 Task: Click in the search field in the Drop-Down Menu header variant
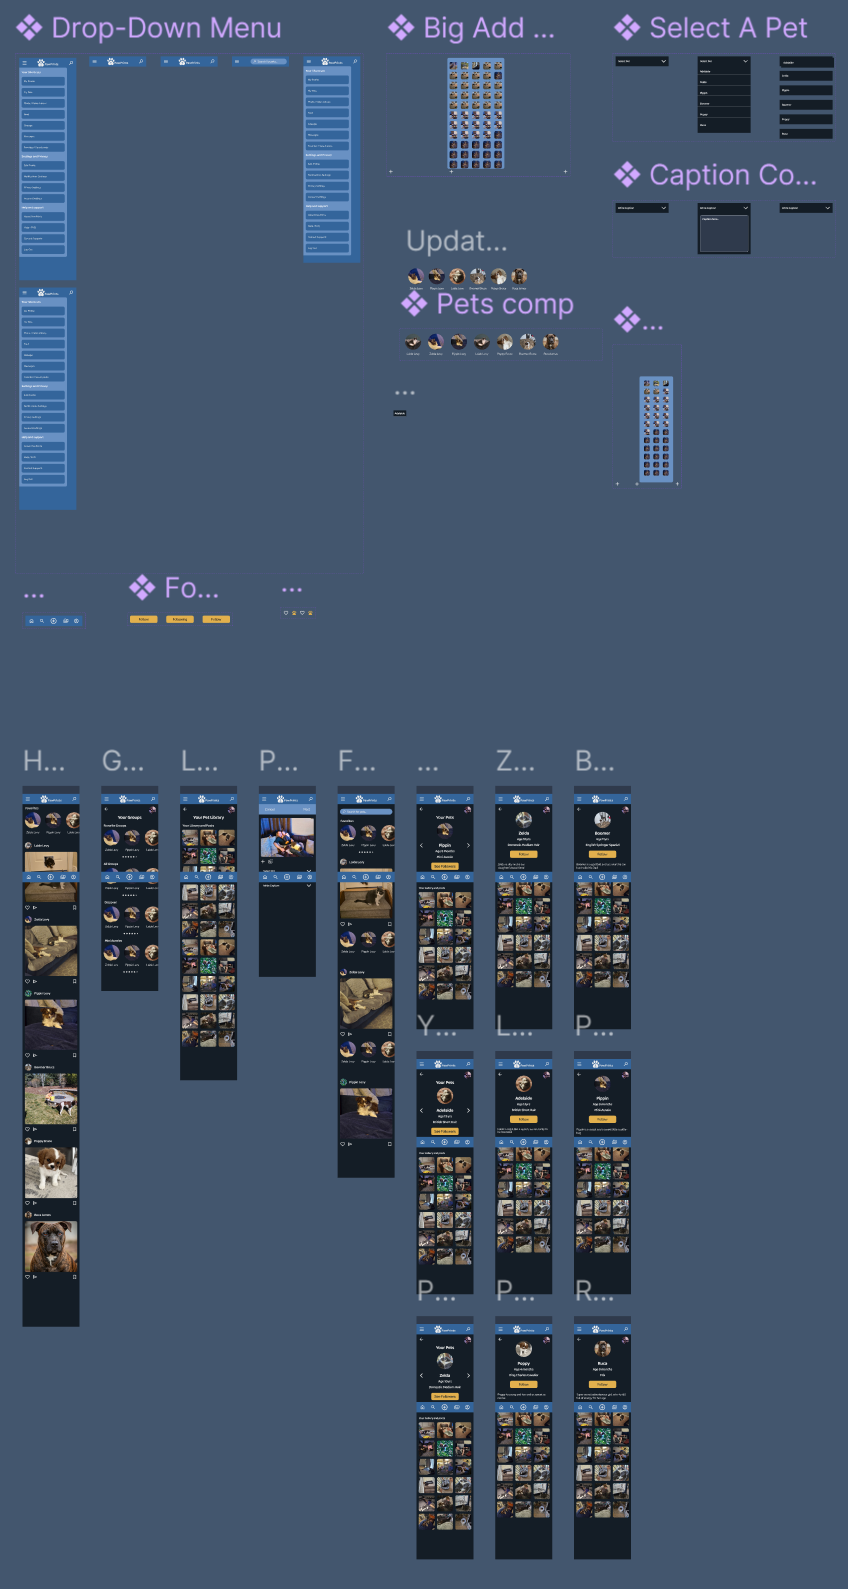pyautogui.click(x=267, y=62)
